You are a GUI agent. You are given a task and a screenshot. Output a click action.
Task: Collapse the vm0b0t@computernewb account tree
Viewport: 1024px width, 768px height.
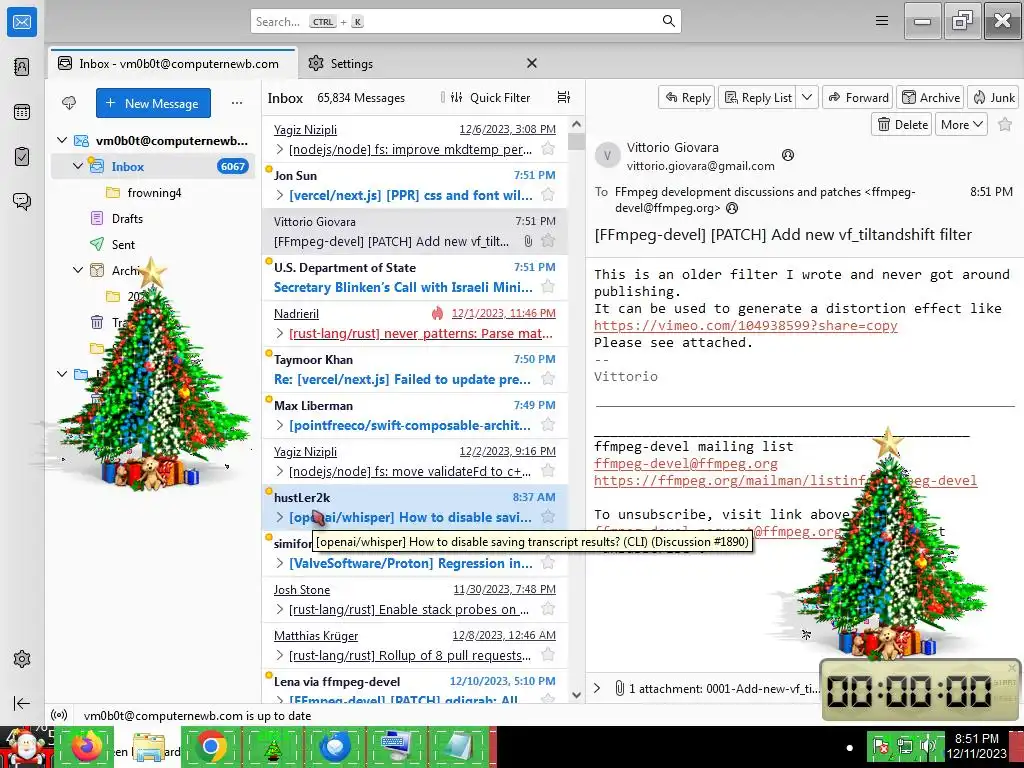click(62, 140)
